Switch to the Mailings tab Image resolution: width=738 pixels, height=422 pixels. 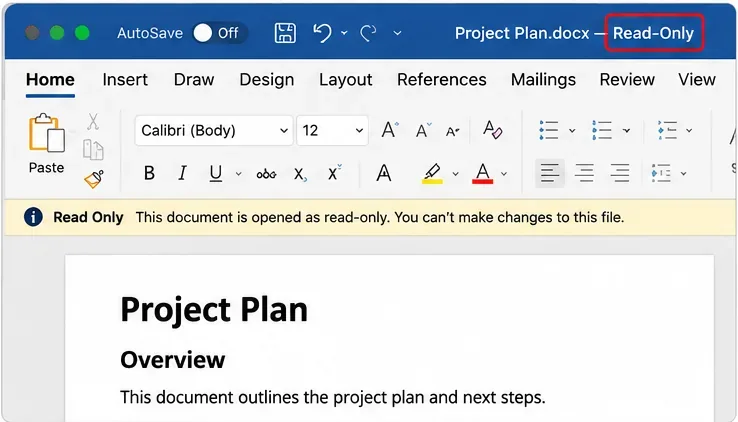click(543, 80)
